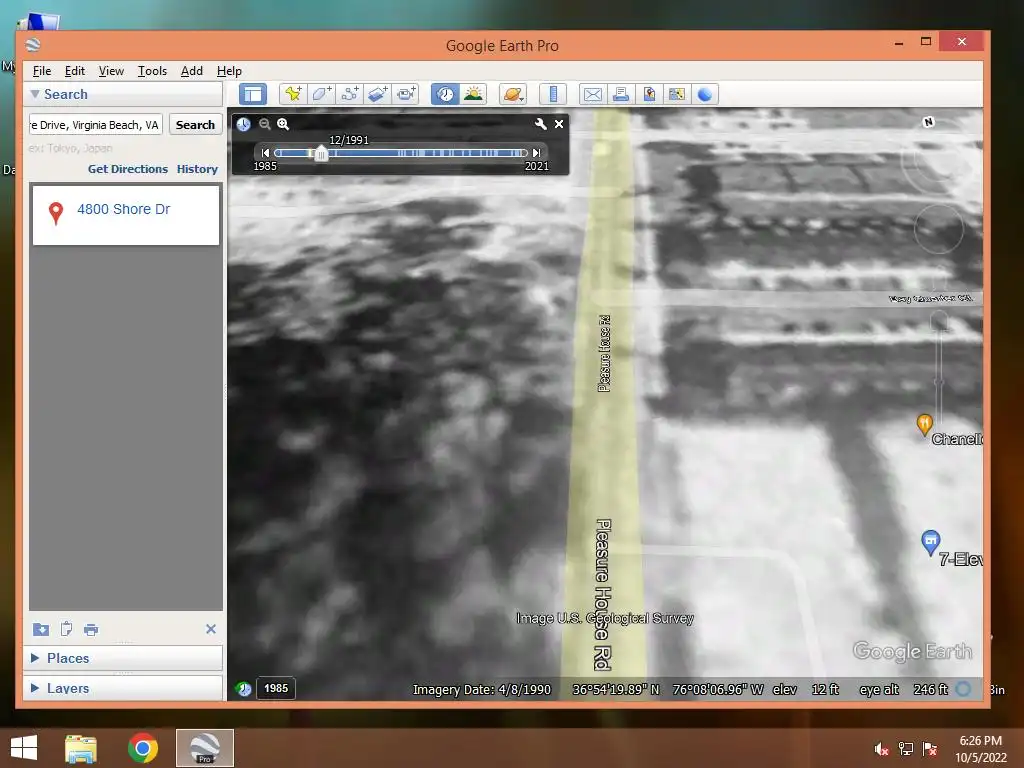Image resolution: width=1024 pixels, height=768 pixels.
Task: Save search result to My Places folder icon
Action: coord(40,630)
